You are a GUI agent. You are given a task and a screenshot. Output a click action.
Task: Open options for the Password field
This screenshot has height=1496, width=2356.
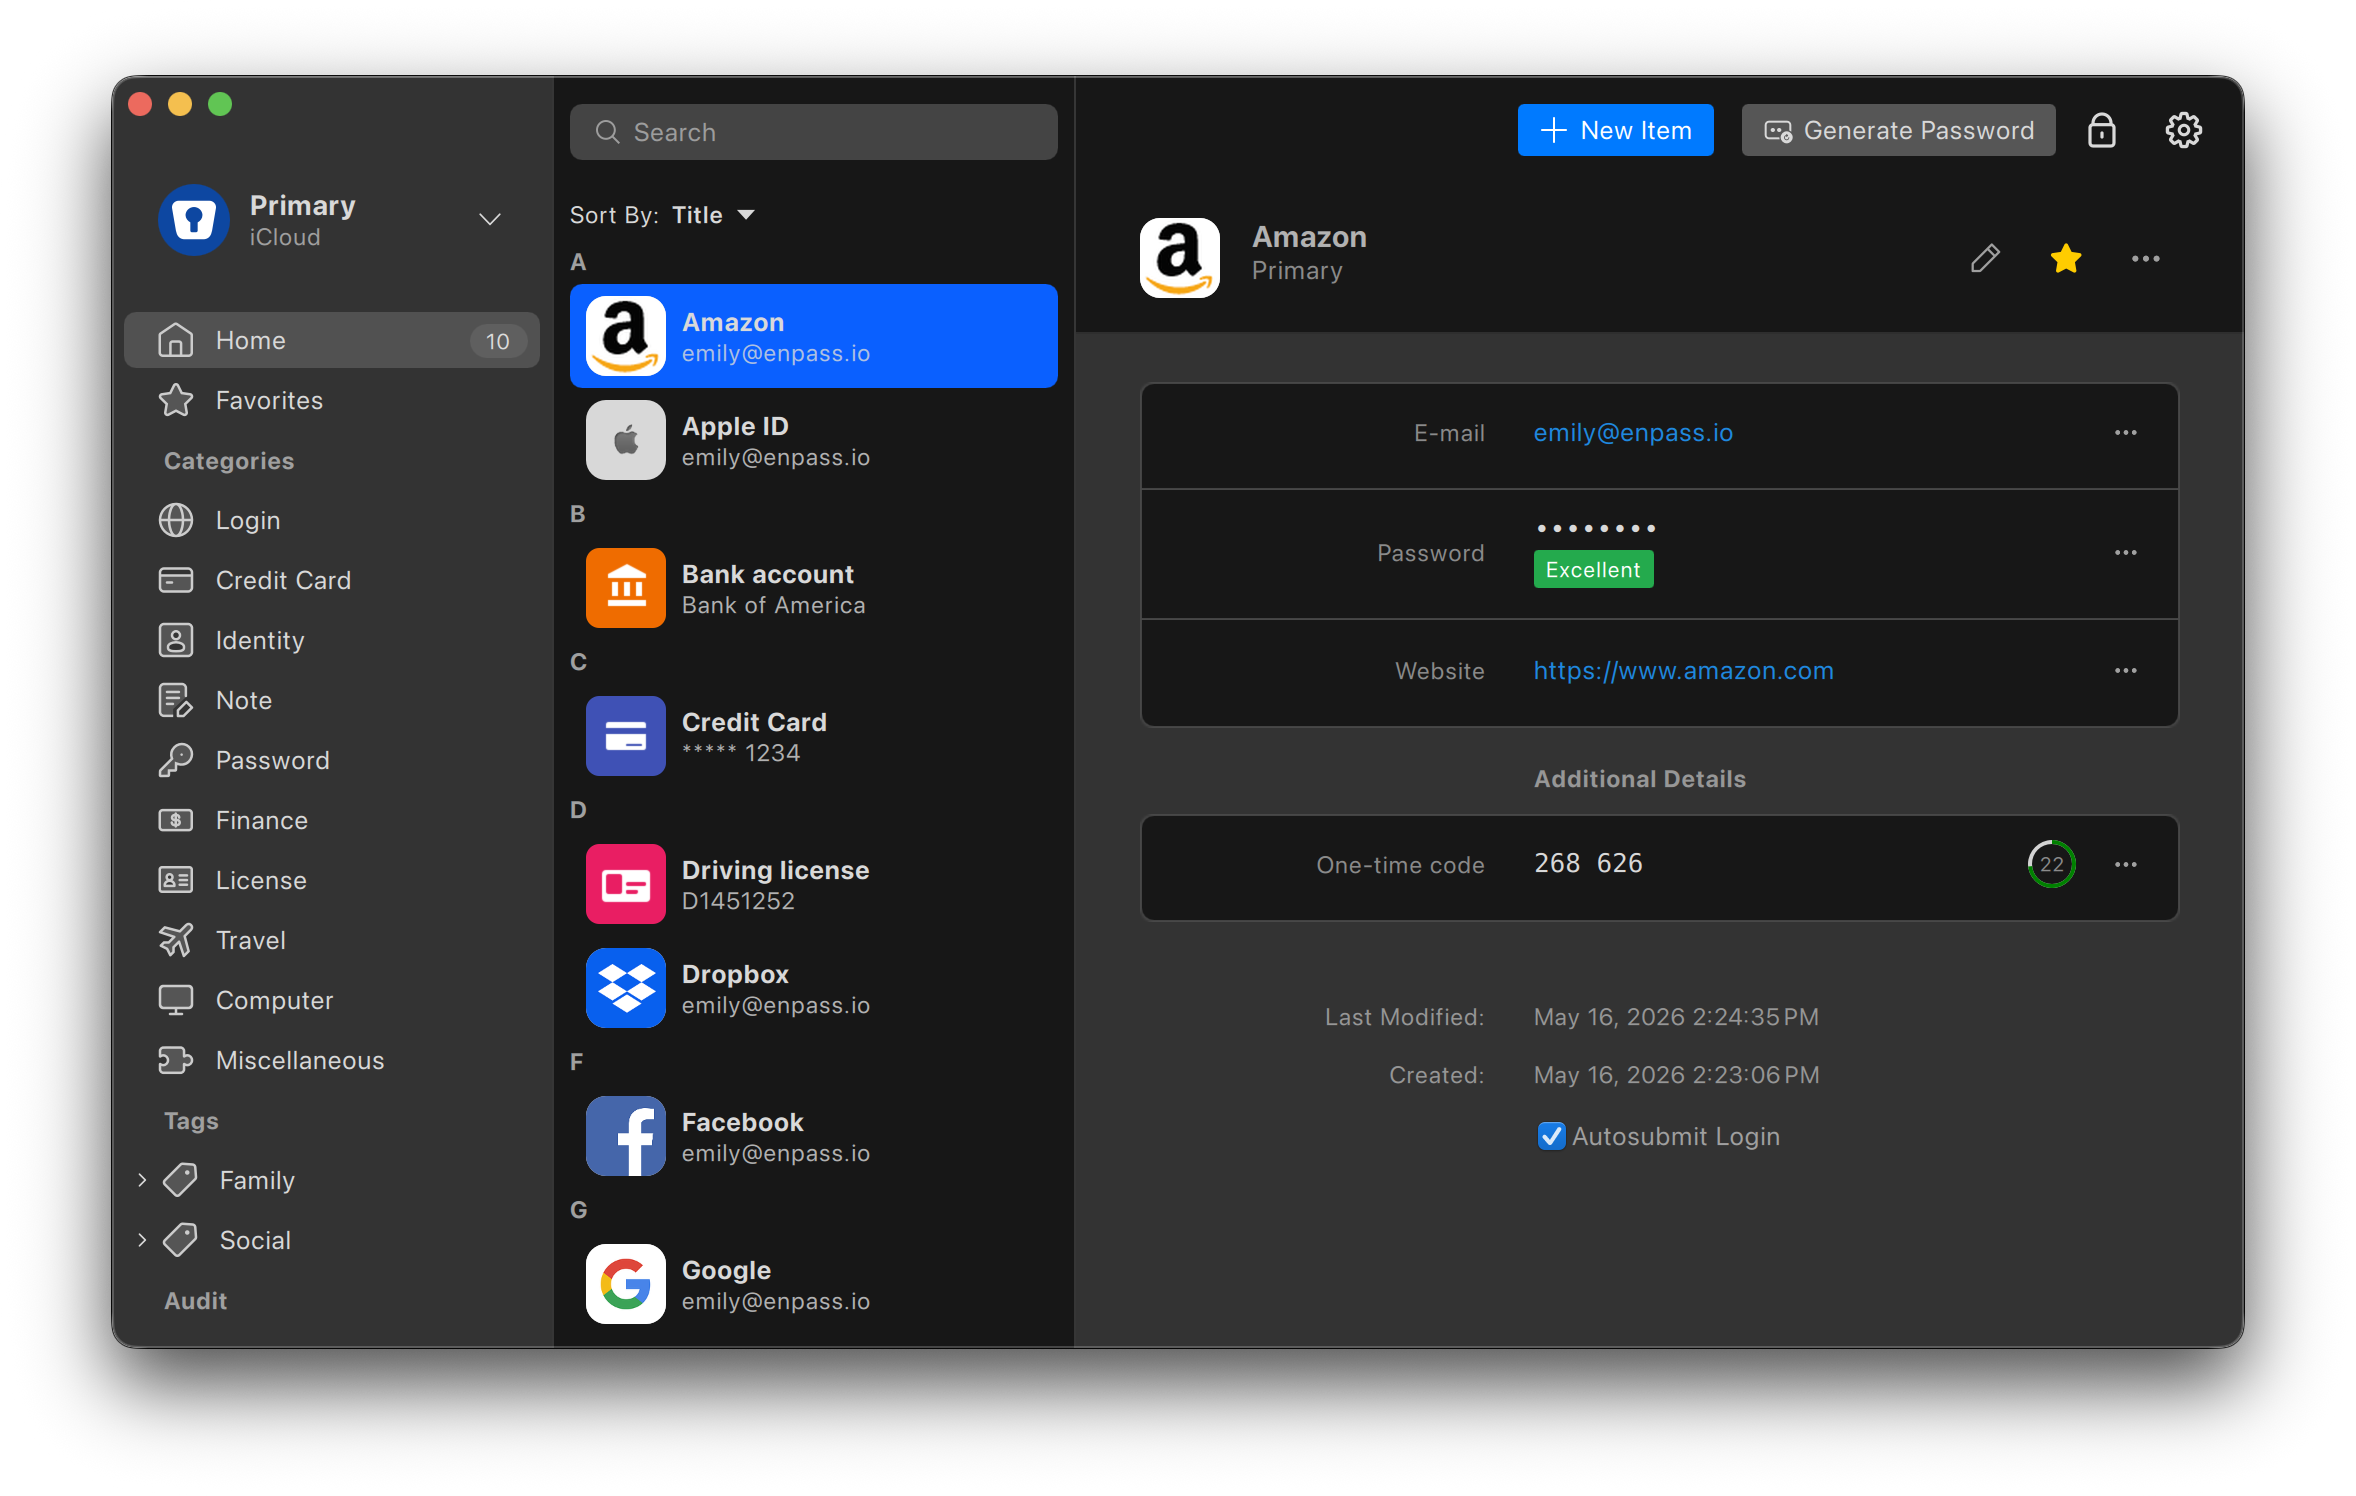click(2125, 553)
